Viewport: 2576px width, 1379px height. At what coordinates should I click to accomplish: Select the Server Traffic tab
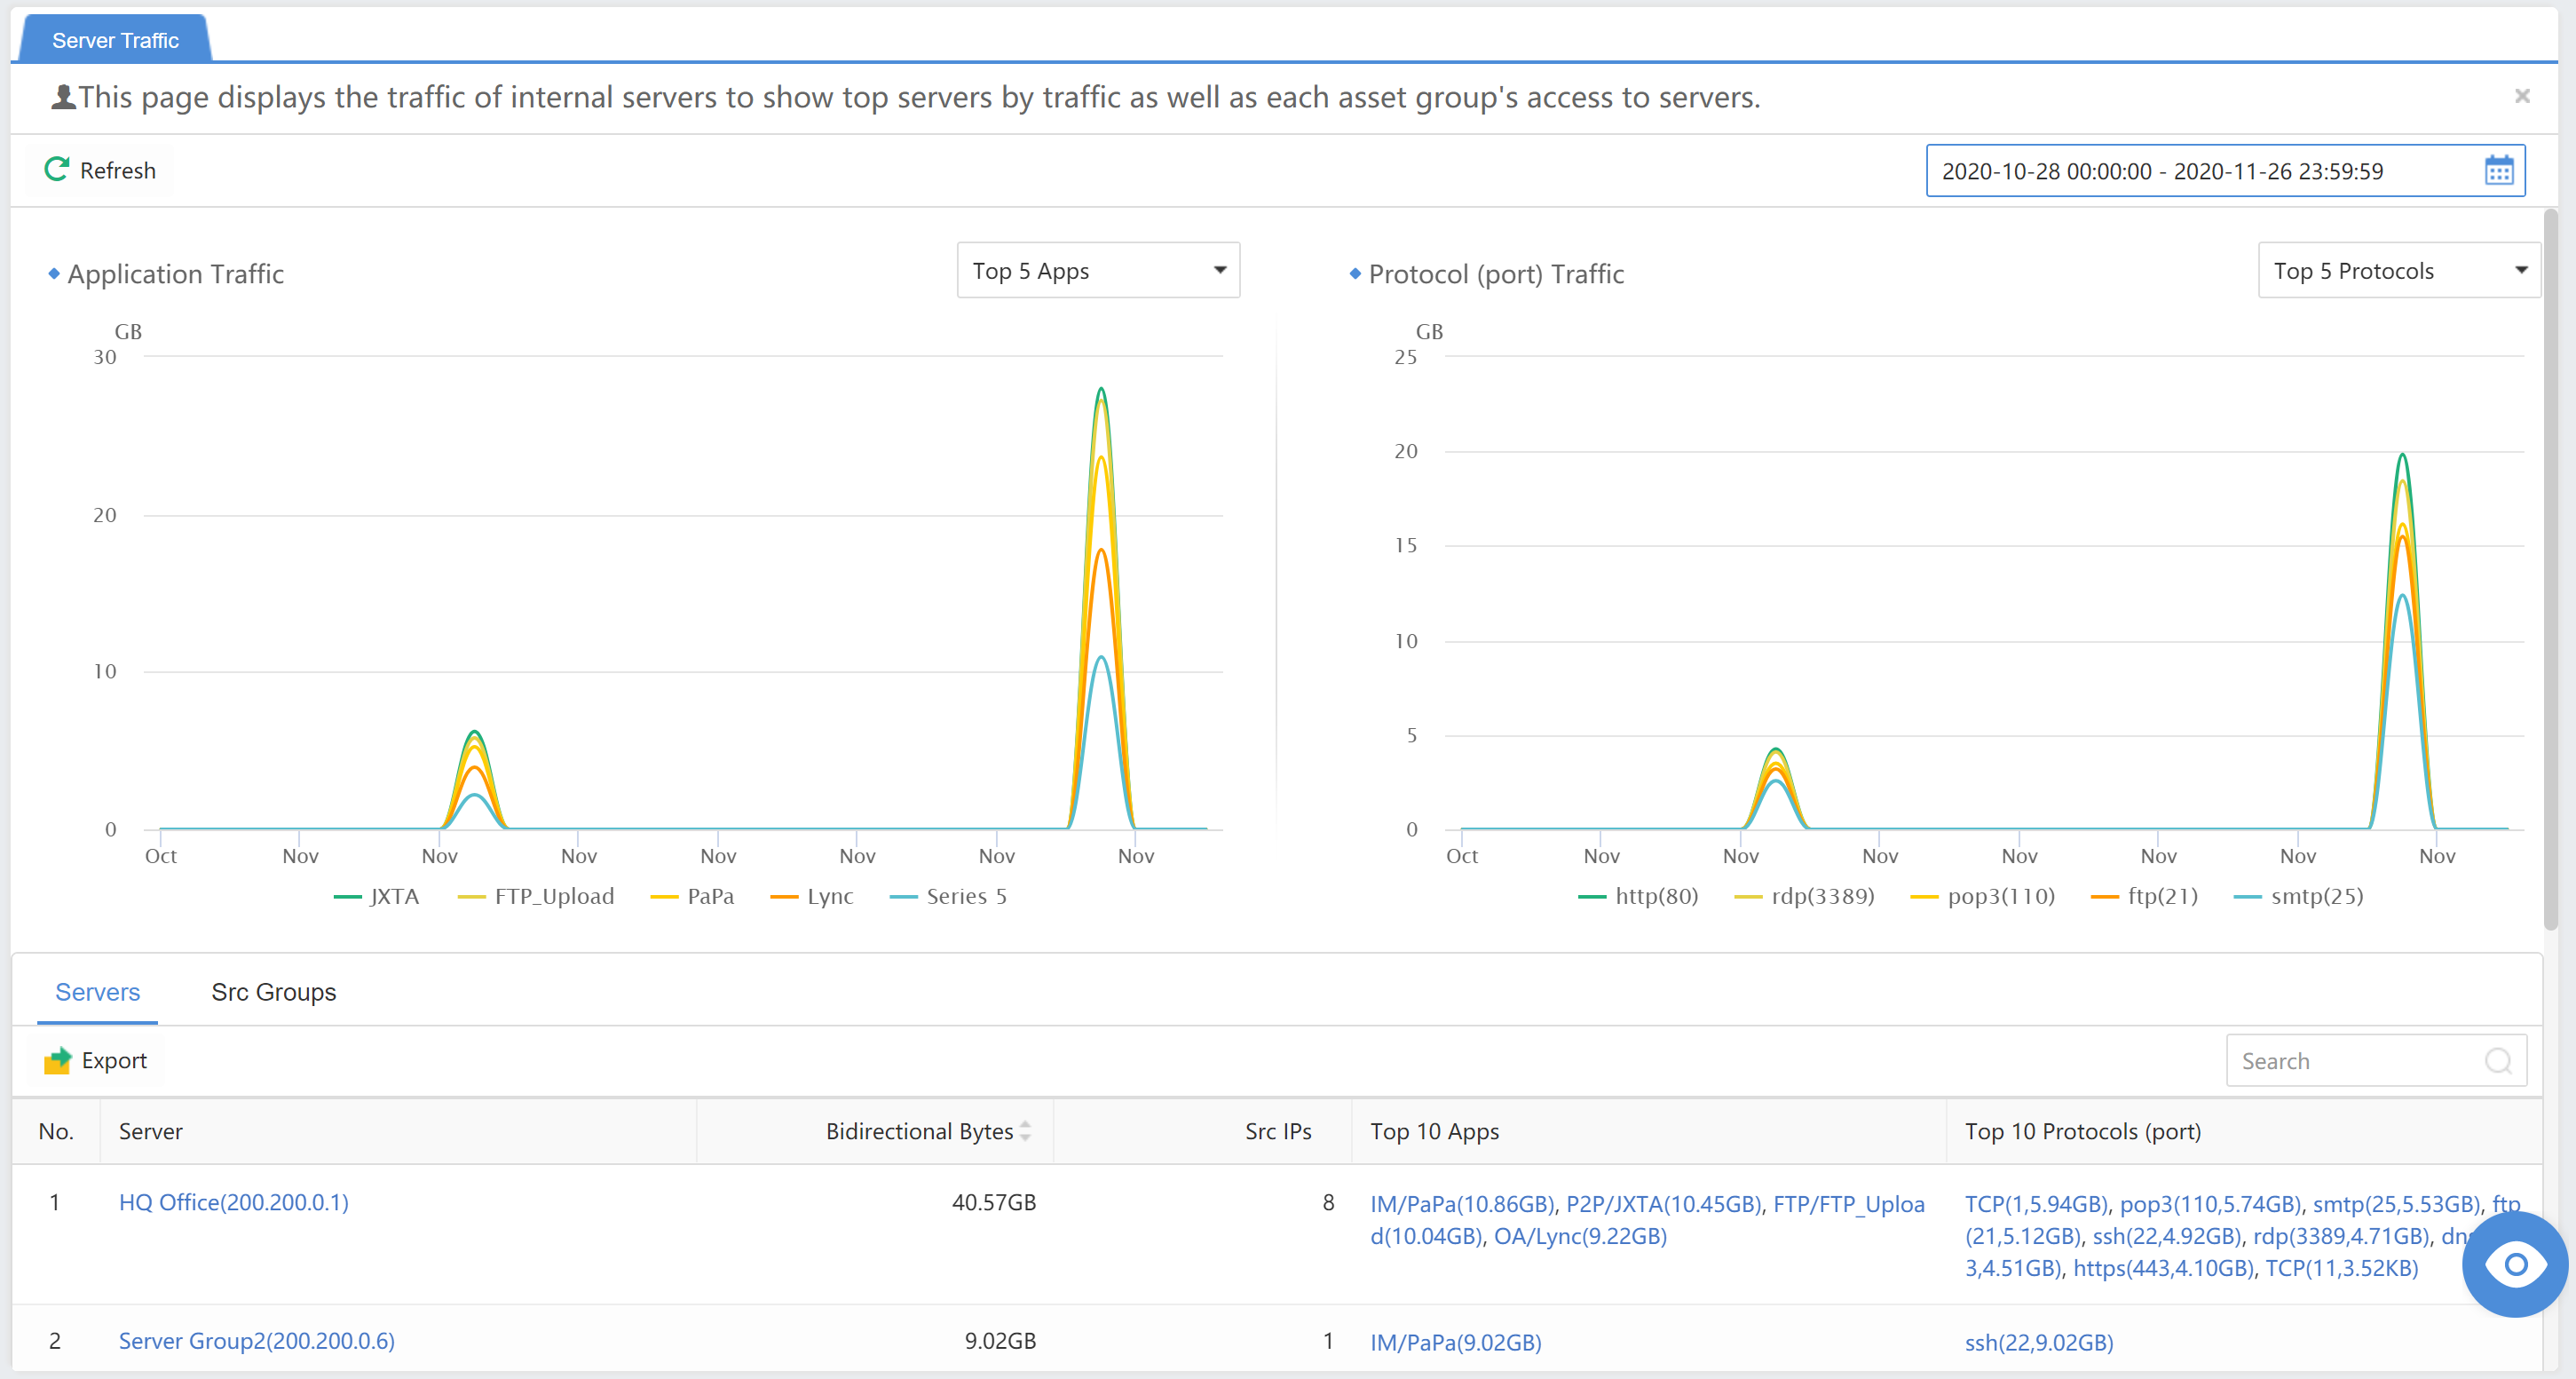coord(115,40)
